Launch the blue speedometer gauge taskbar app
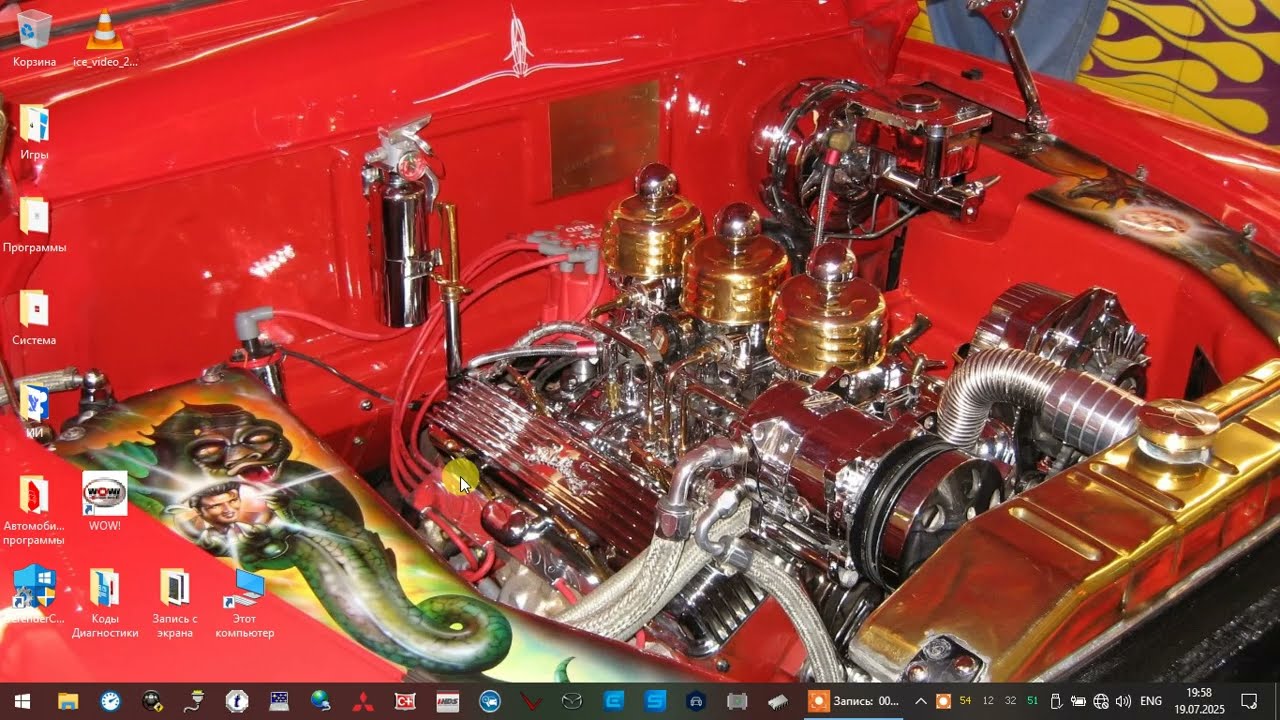1280x720 pixels. pyautogui.click(x=110, y=701)
